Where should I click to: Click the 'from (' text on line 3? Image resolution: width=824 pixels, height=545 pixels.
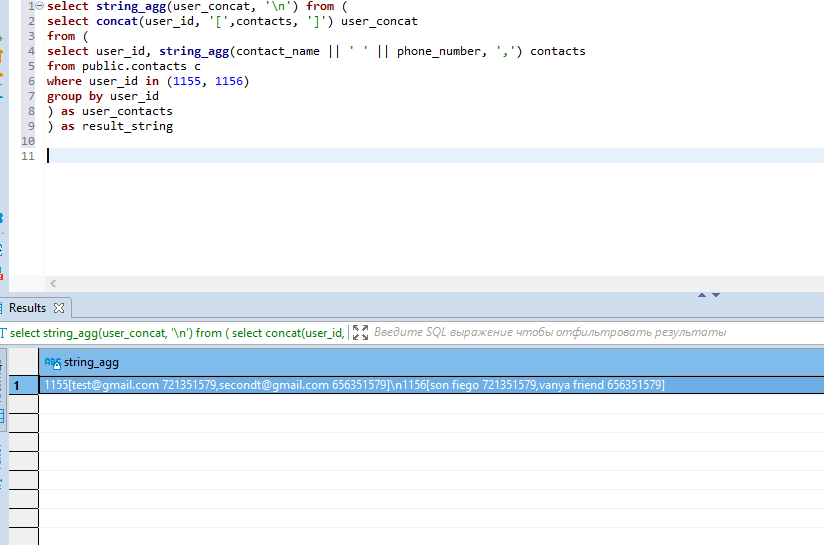[x=67, y=36]
